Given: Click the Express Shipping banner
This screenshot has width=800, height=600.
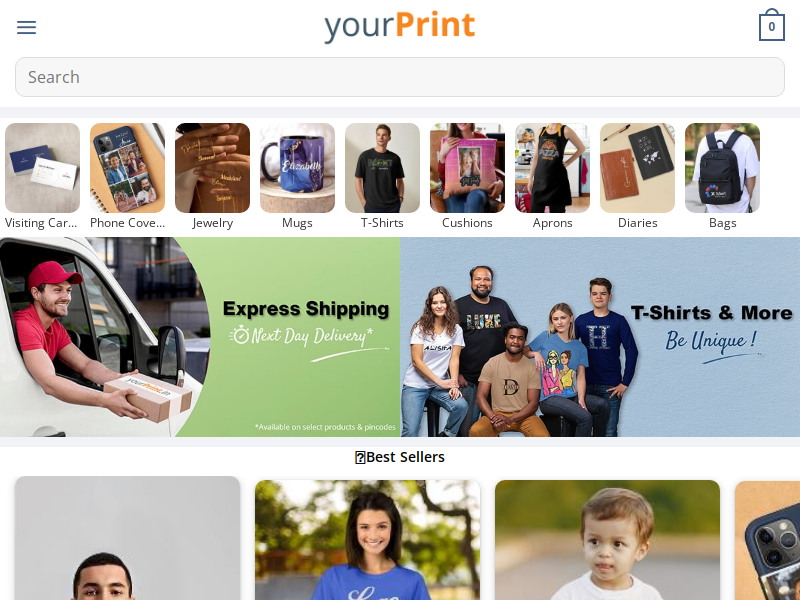Looking at the screenshot, I should [x=200, y=337].
